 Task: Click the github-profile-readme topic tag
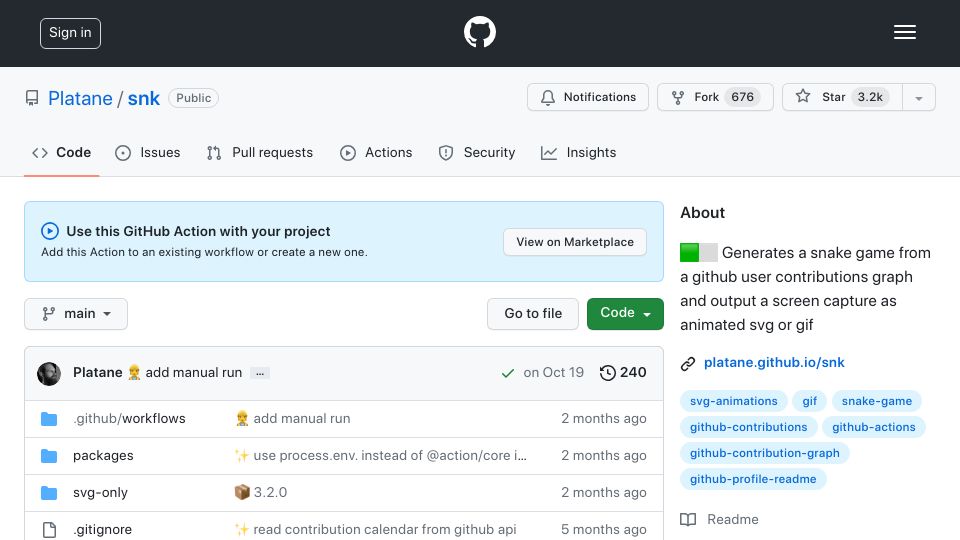coord(753,479)
